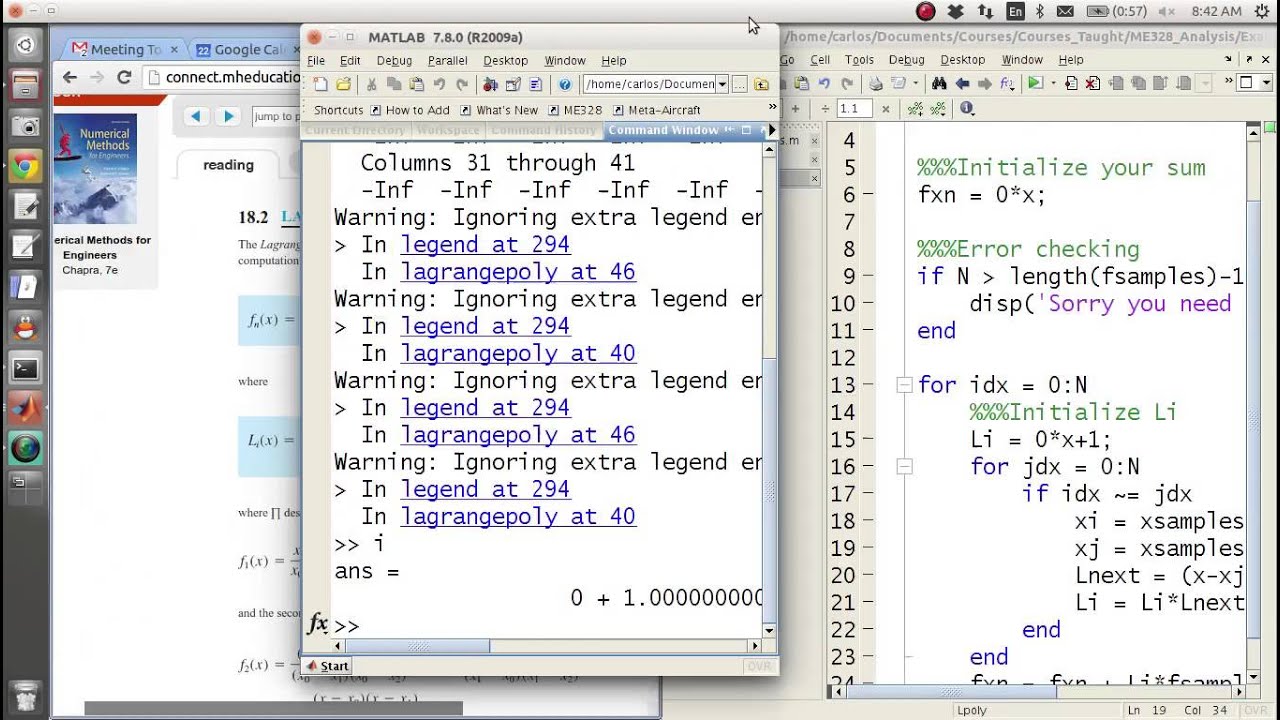The image size is (1280, 720).
Task: Switch to Current Directory tab
Action: pos(355,131)
